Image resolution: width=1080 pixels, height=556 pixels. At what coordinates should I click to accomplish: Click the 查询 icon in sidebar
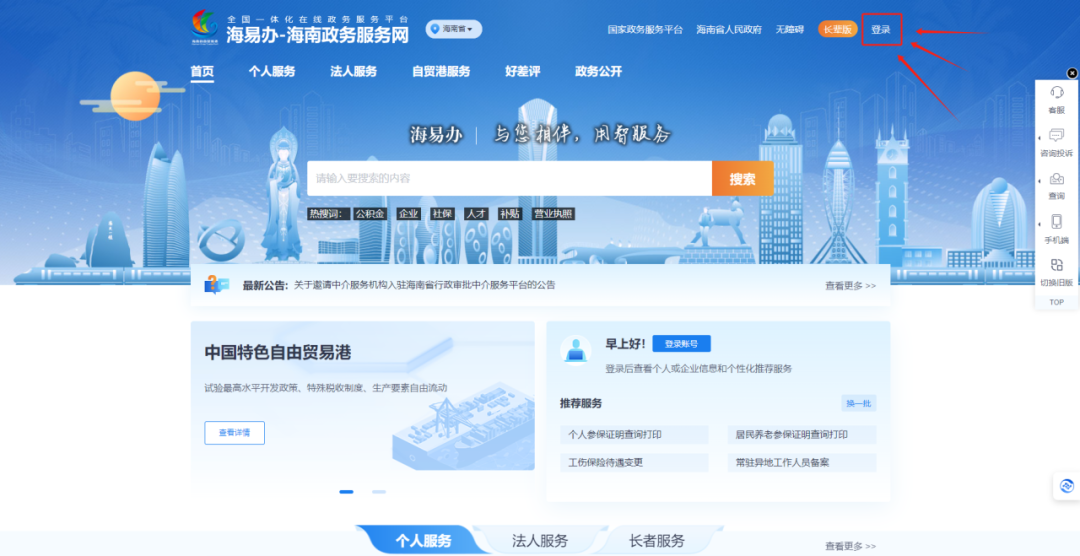(x=1057, y=179)
